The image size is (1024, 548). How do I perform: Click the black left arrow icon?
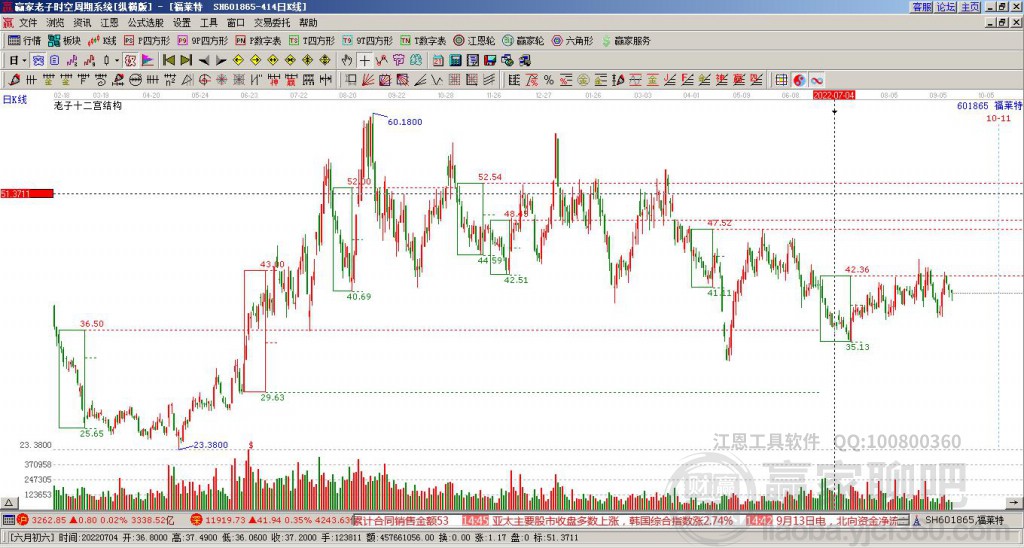204,61
